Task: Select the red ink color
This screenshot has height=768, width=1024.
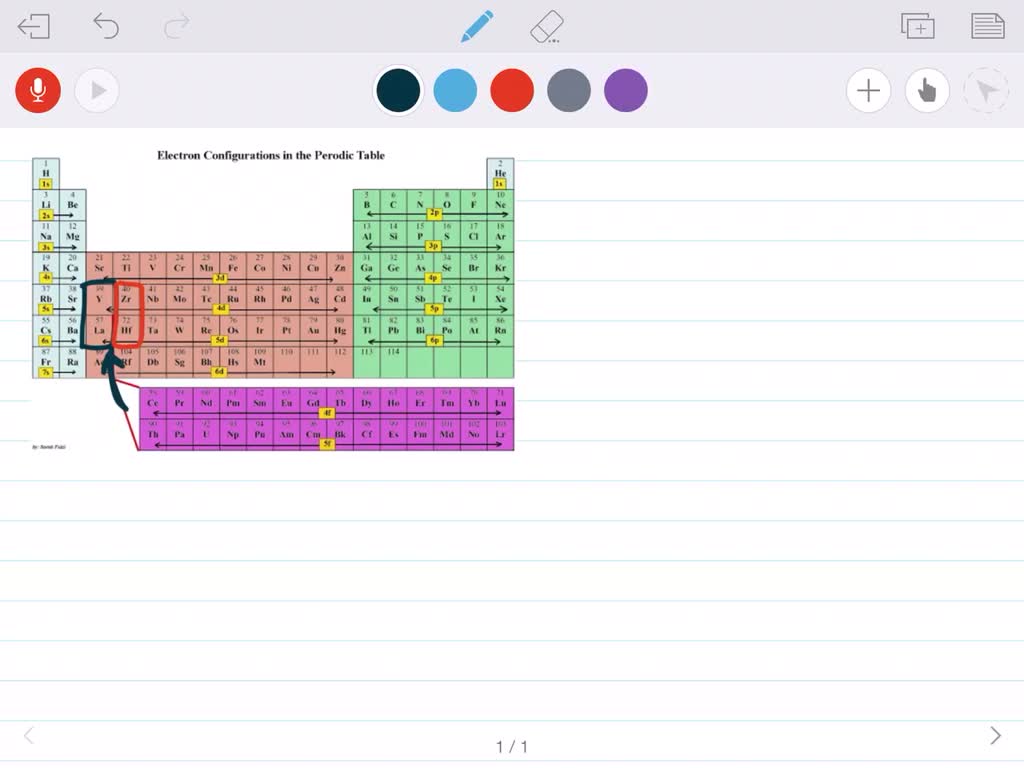Action: pos(512,91)
